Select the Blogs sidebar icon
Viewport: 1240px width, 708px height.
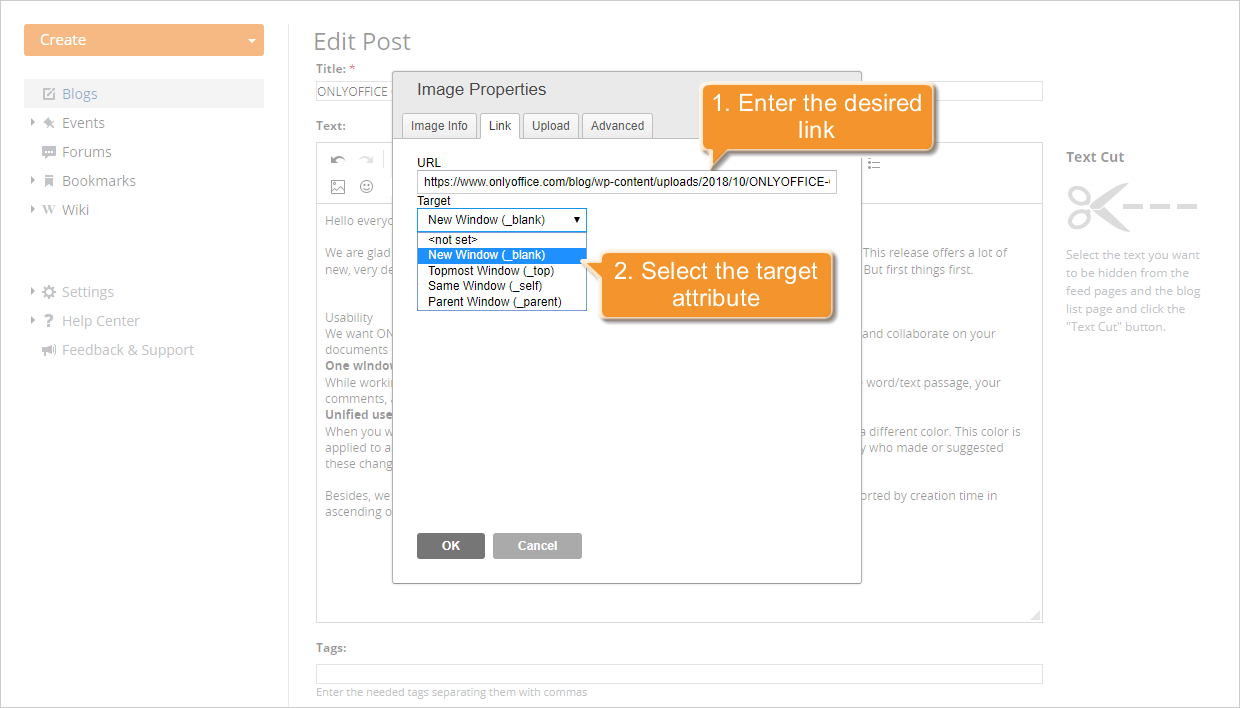(47, 93)
